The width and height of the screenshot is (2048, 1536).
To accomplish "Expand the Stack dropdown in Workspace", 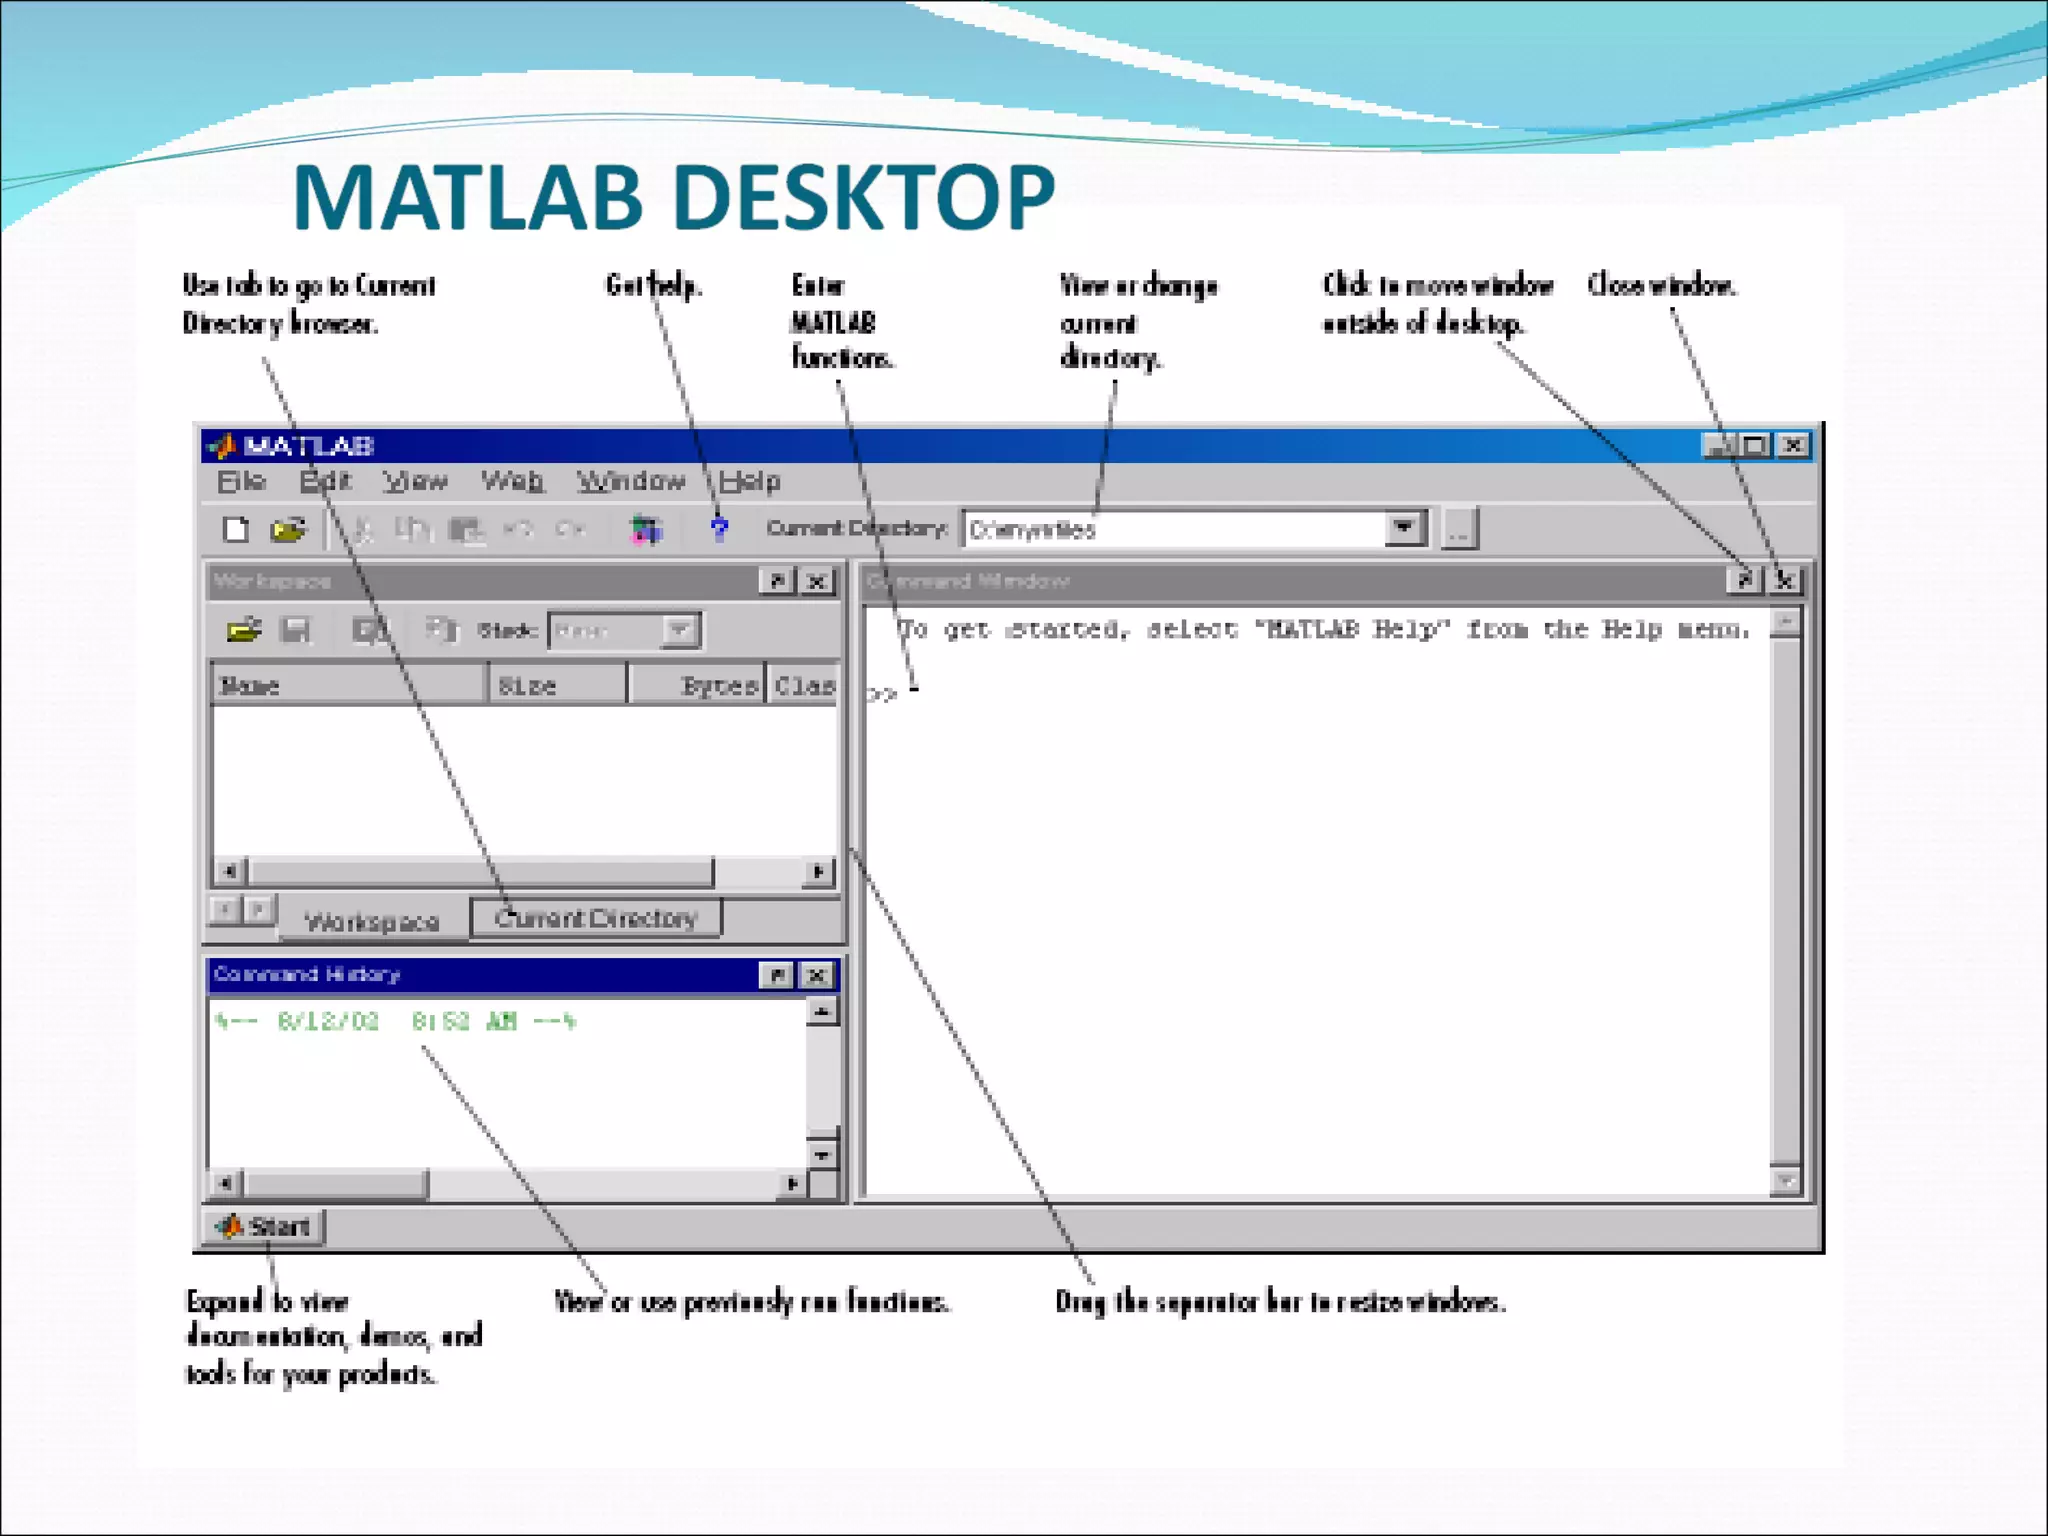I will (x=679, y=630).
